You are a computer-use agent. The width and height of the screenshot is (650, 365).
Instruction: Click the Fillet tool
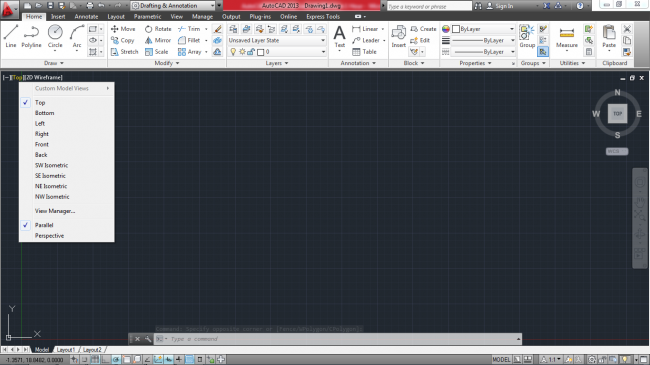tap(189, 40)
